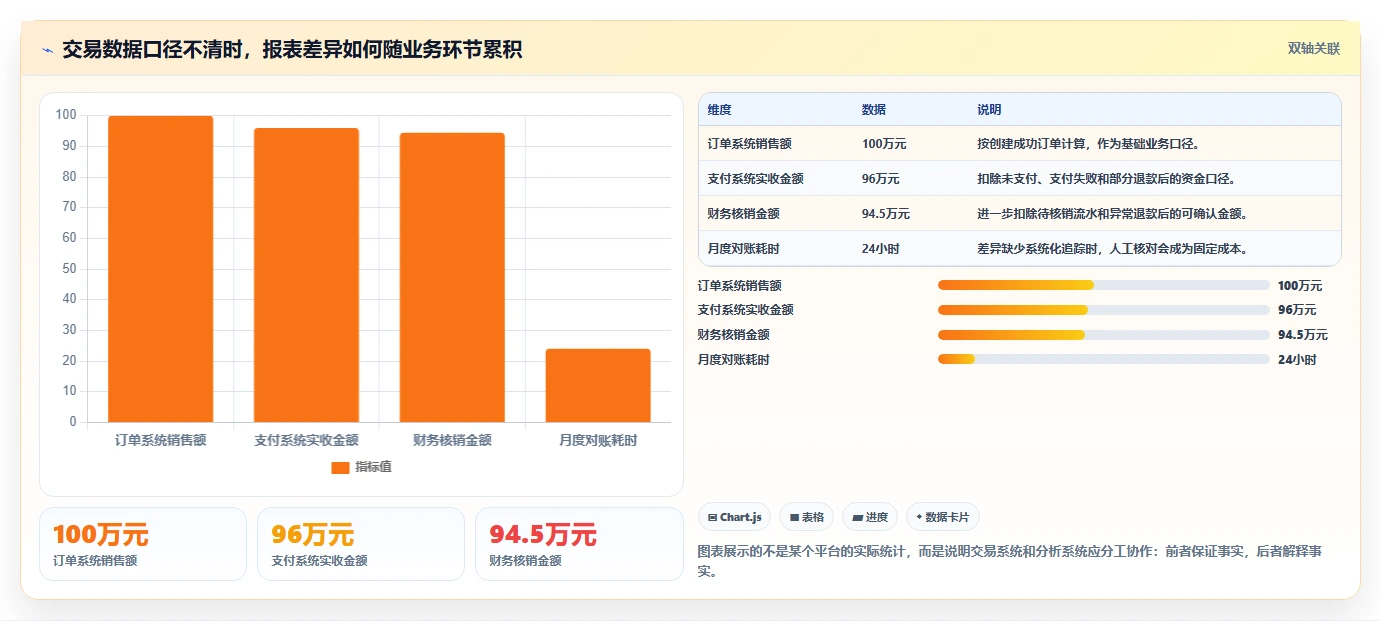1381x621 pixels.
Task: Select the 96万元 支付系统实收金额 data card
Action: click(361, 544)
